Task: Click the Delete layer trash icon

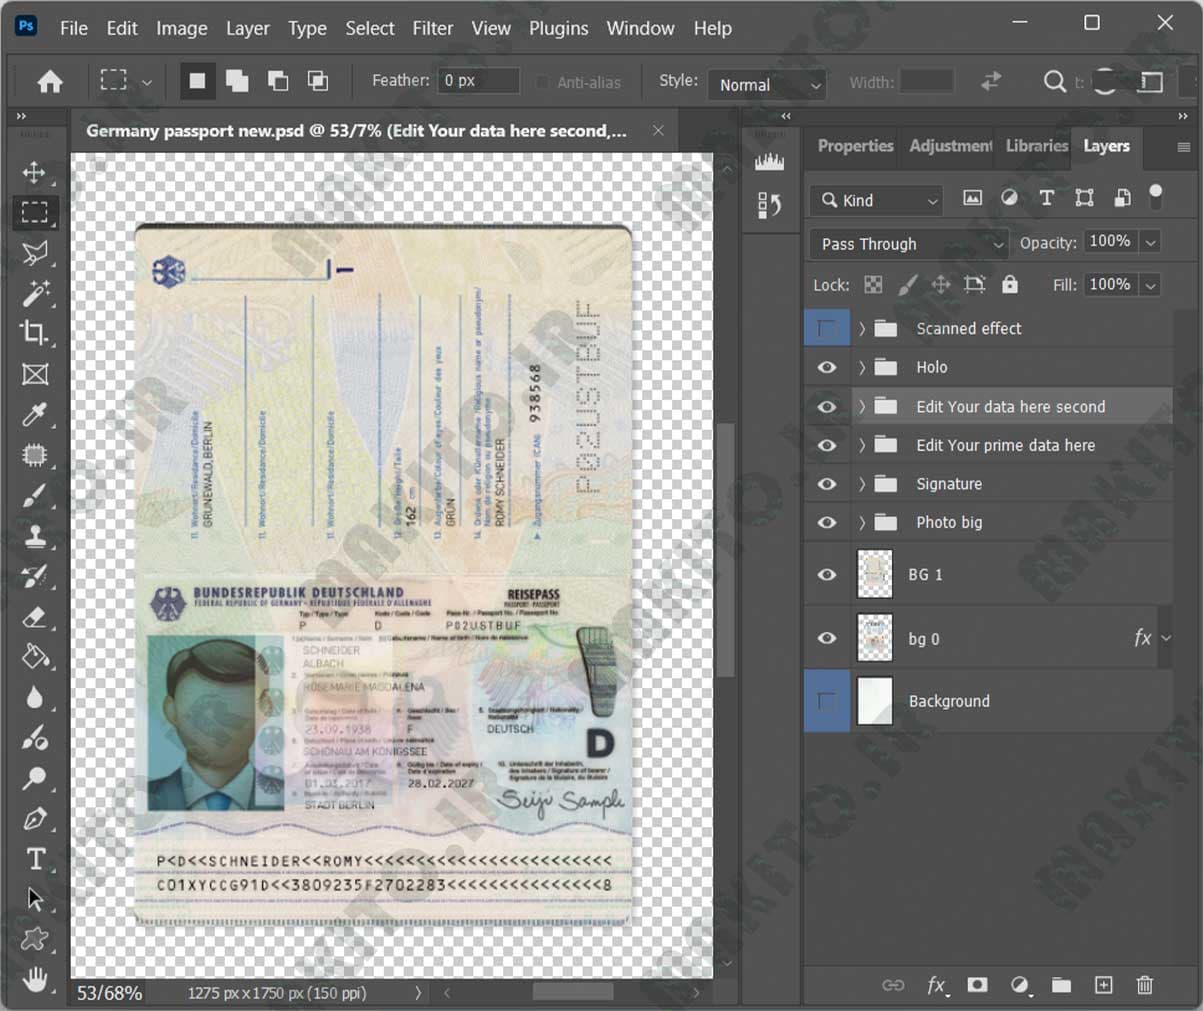Action: tap(1145, 985)
